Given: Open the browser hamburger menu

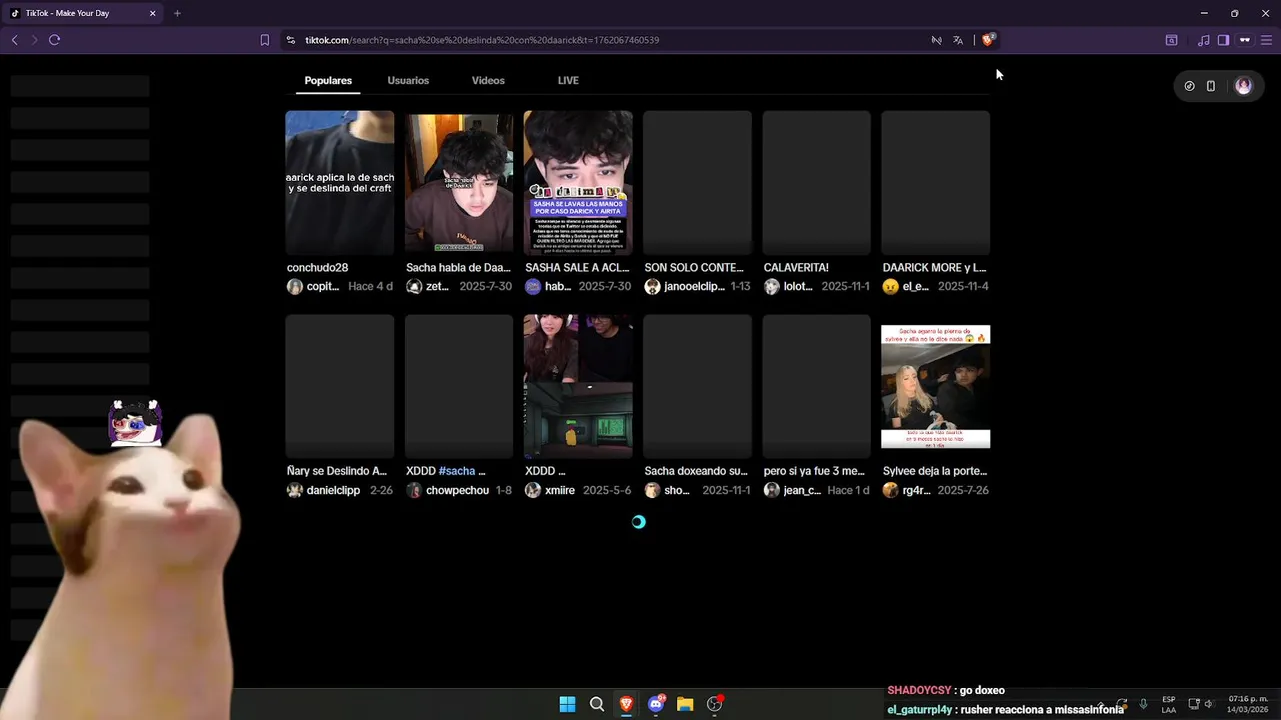Looking at the screenshot, I should 1267,40.
